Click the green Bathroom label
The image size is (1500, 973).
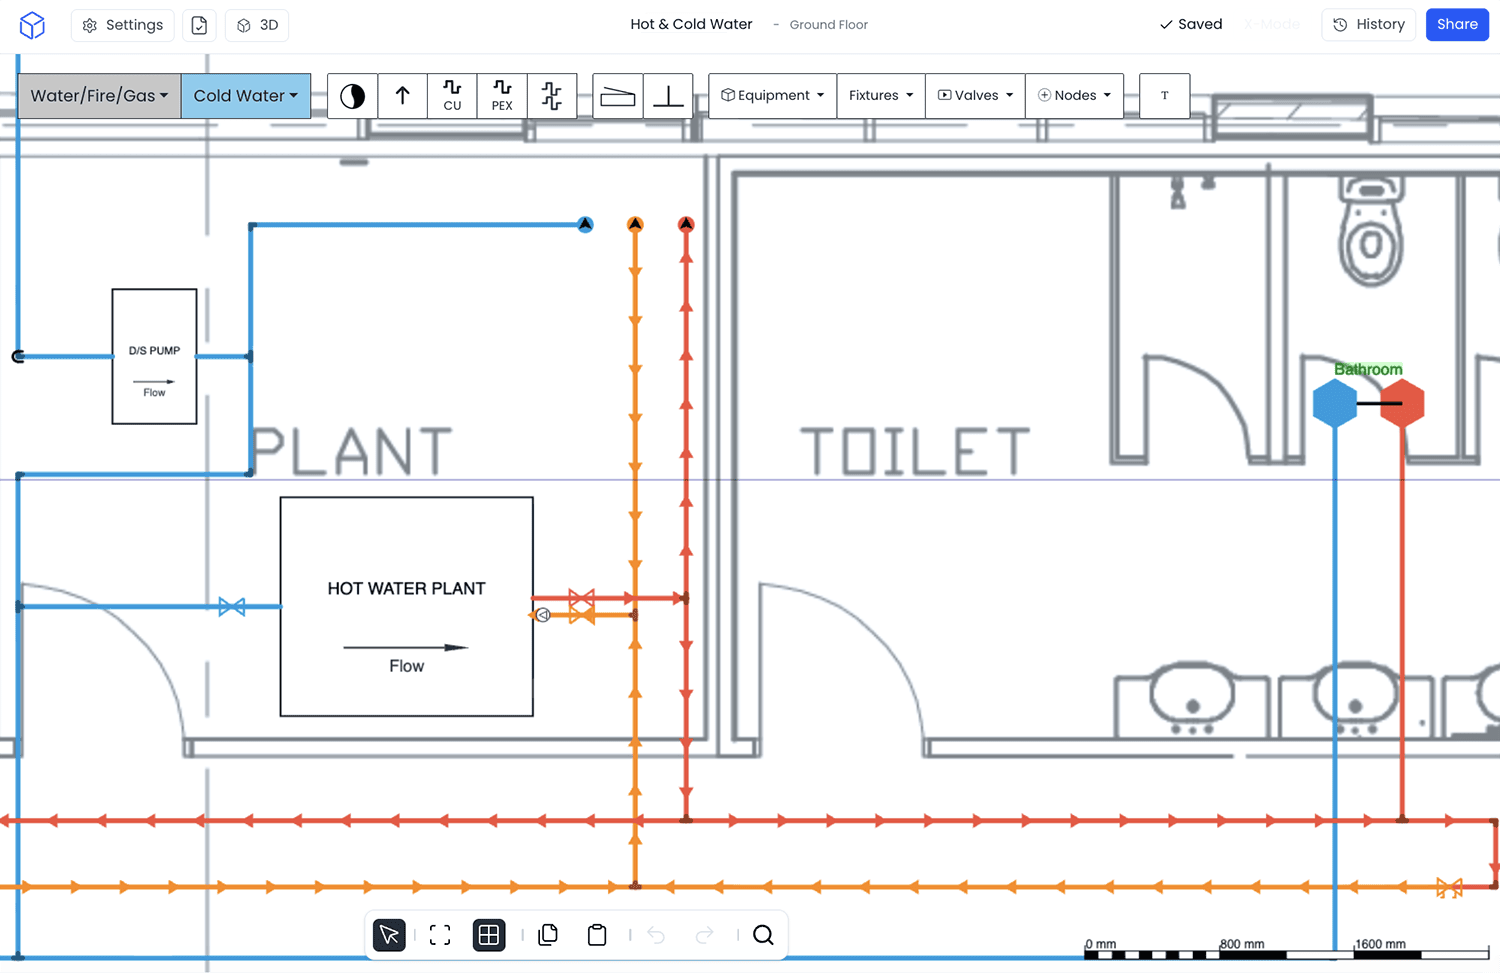[1368, 369]
